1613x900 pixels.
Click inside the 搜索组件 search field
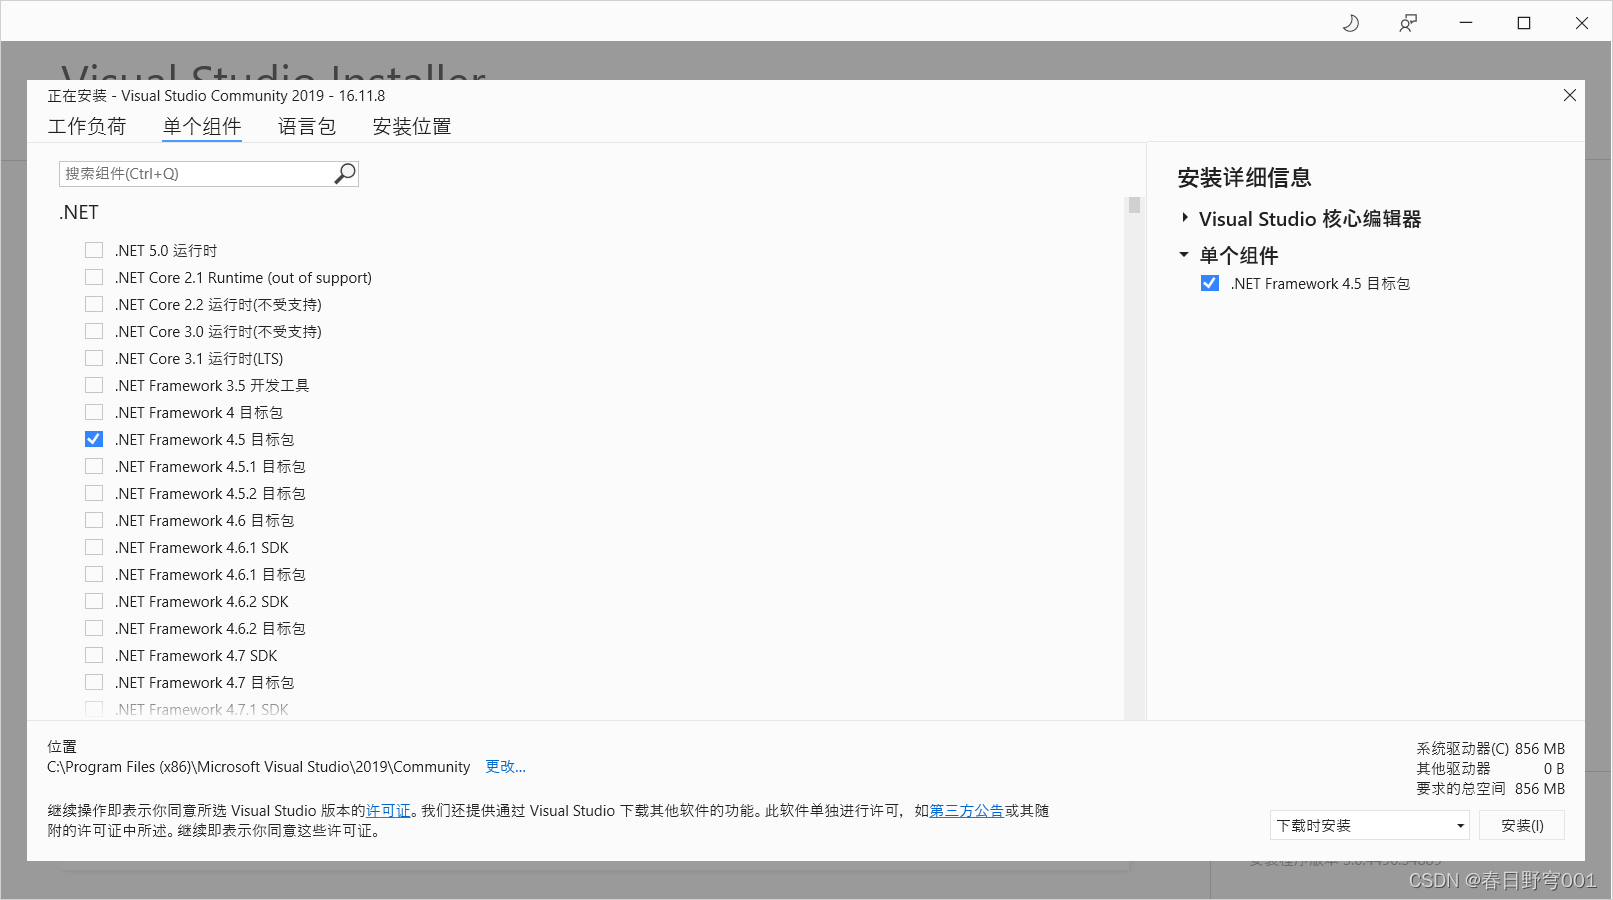tap(190, 173)
